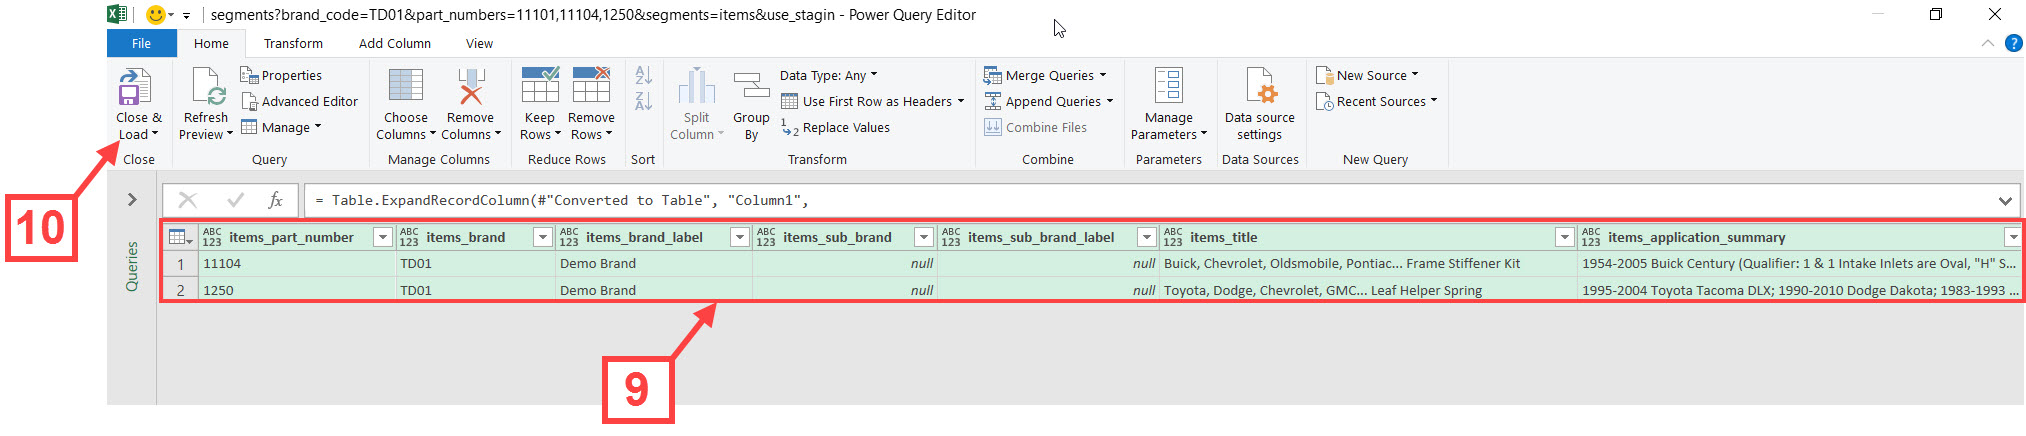Click the Close & Load icon
Image resolution: width=2026 pixels, height=436 pixels.
[135, 86]
